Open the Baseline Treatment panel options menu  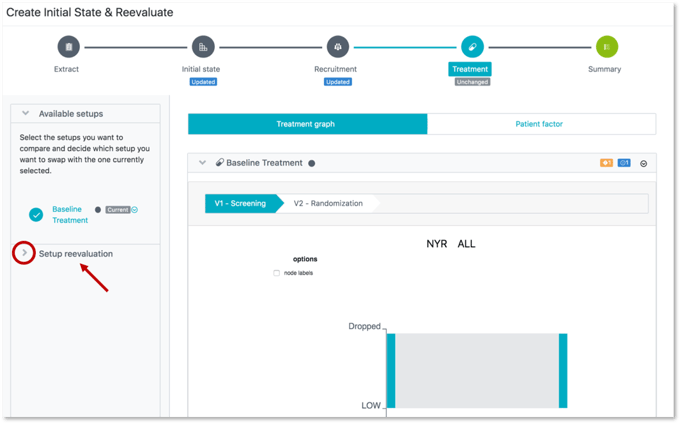click(x=644, y=164)
